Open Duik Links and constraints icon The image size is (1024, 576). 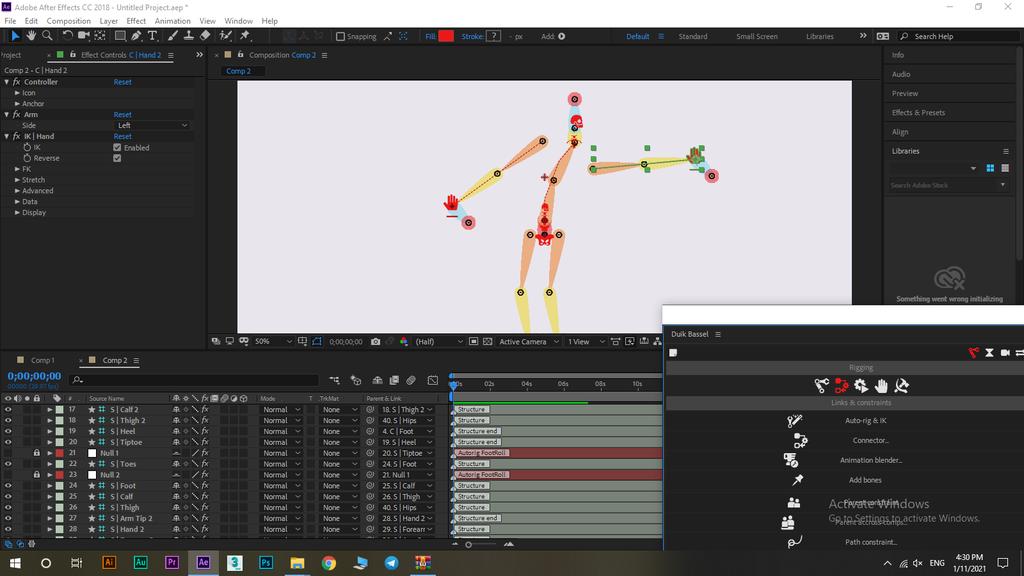click(841, 386)
